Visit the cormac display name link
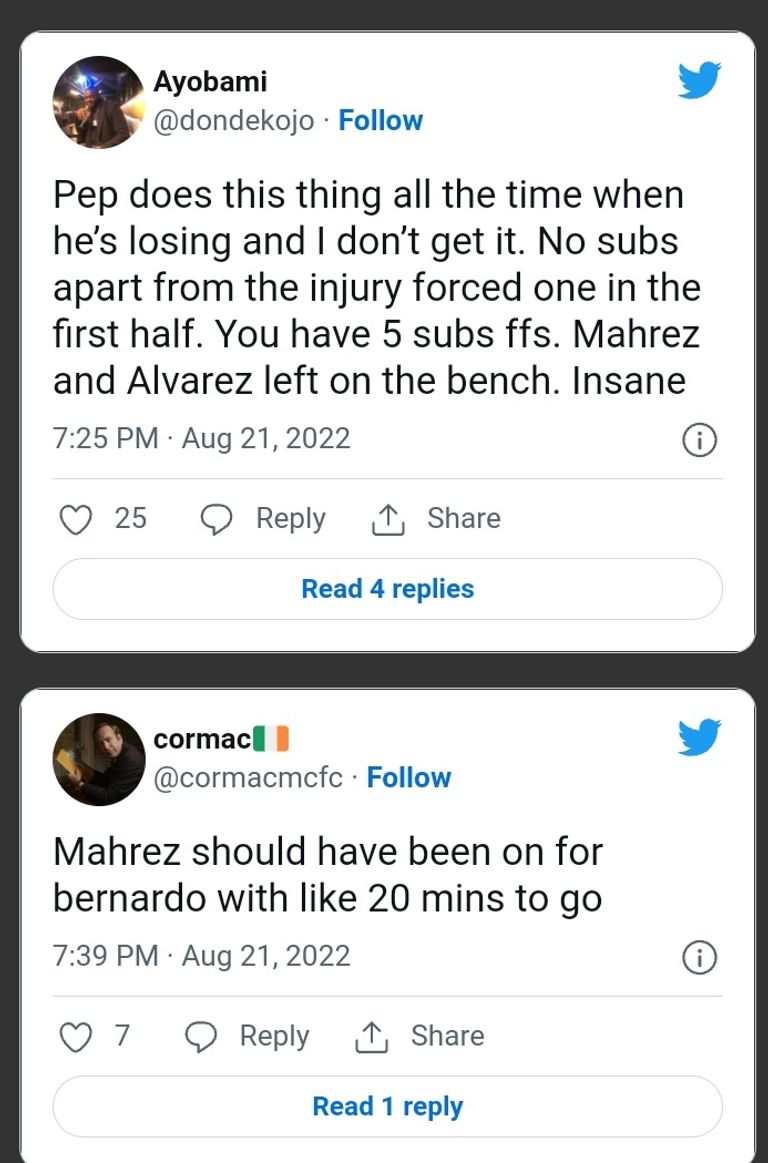The image size is (768, 1163). (x=202, y=738)
